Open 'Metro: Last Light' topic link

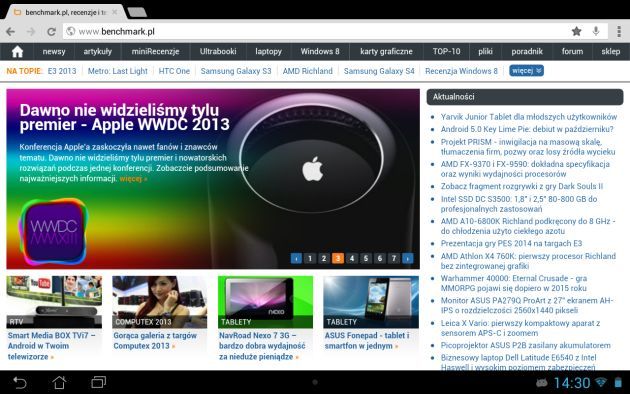(118, 71)
